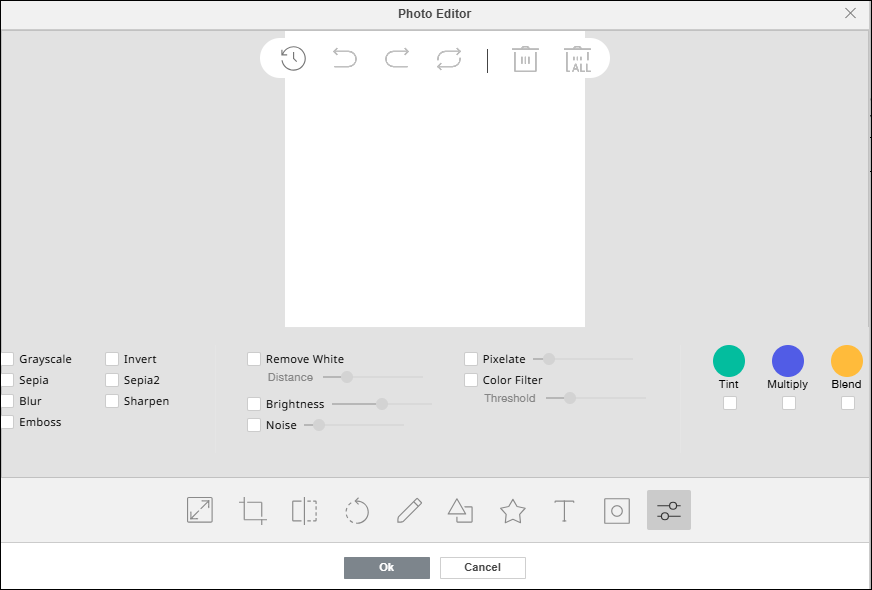Click the Reset loop icon

pos(449,59)
